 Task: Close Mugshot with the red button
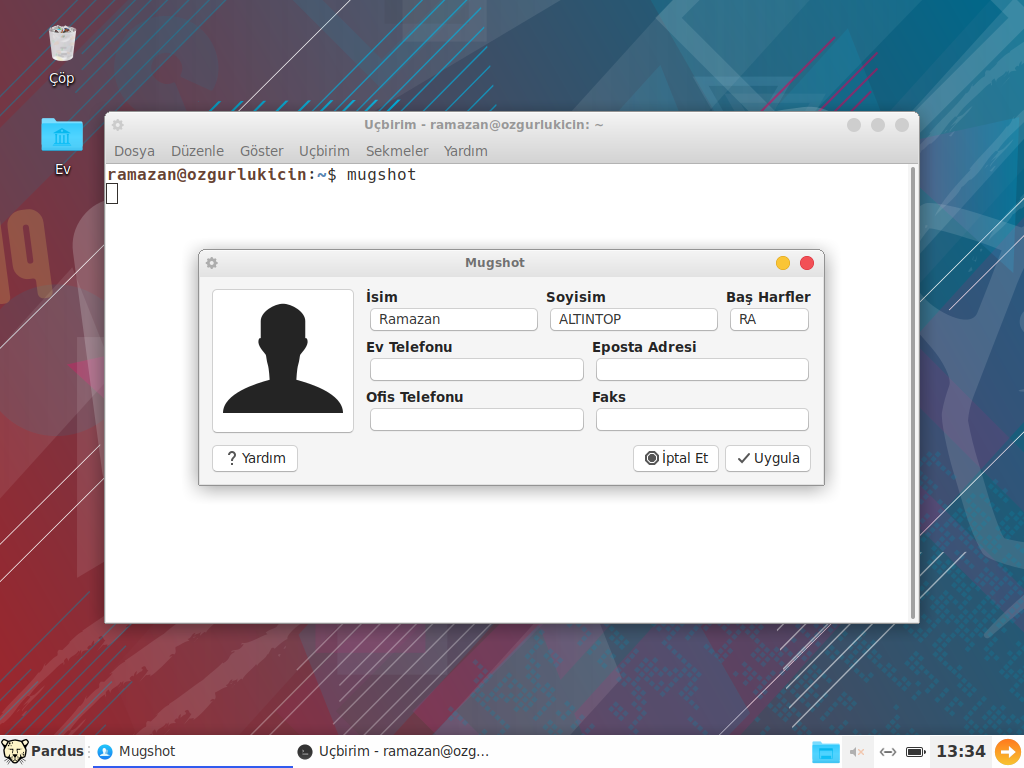pos(807,263)
